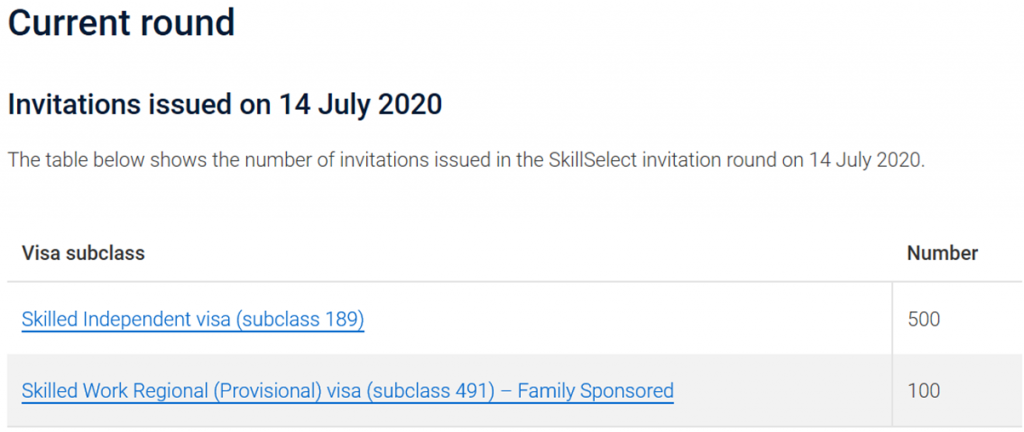Click "(Provisional)" in the second visa link
The width and height of the screenshot is (1024, 432).
[x=266, y=390]
